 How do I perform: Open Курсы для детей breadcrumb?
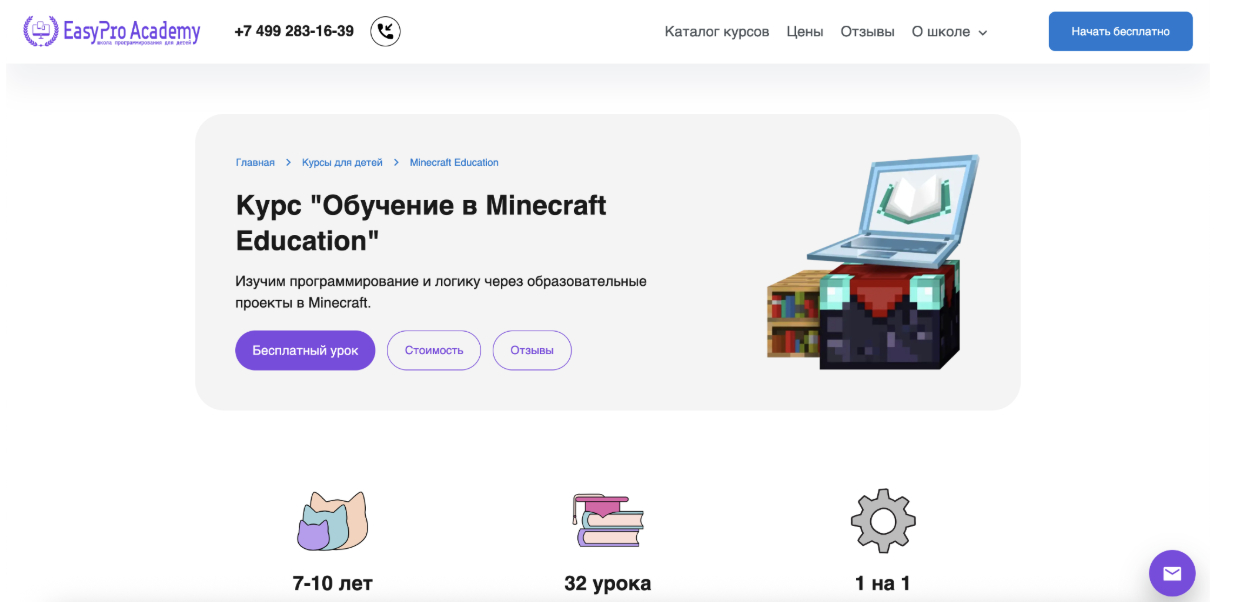[342, 162]
